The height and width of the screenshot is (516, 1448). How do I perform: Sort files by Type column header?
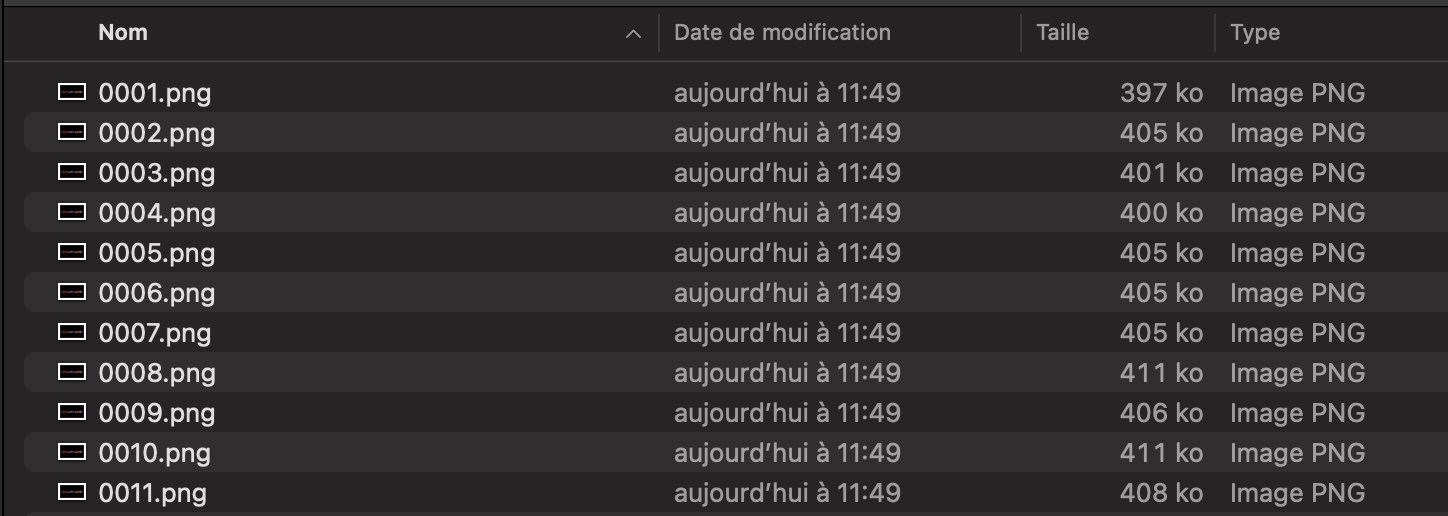point(1255,33)
